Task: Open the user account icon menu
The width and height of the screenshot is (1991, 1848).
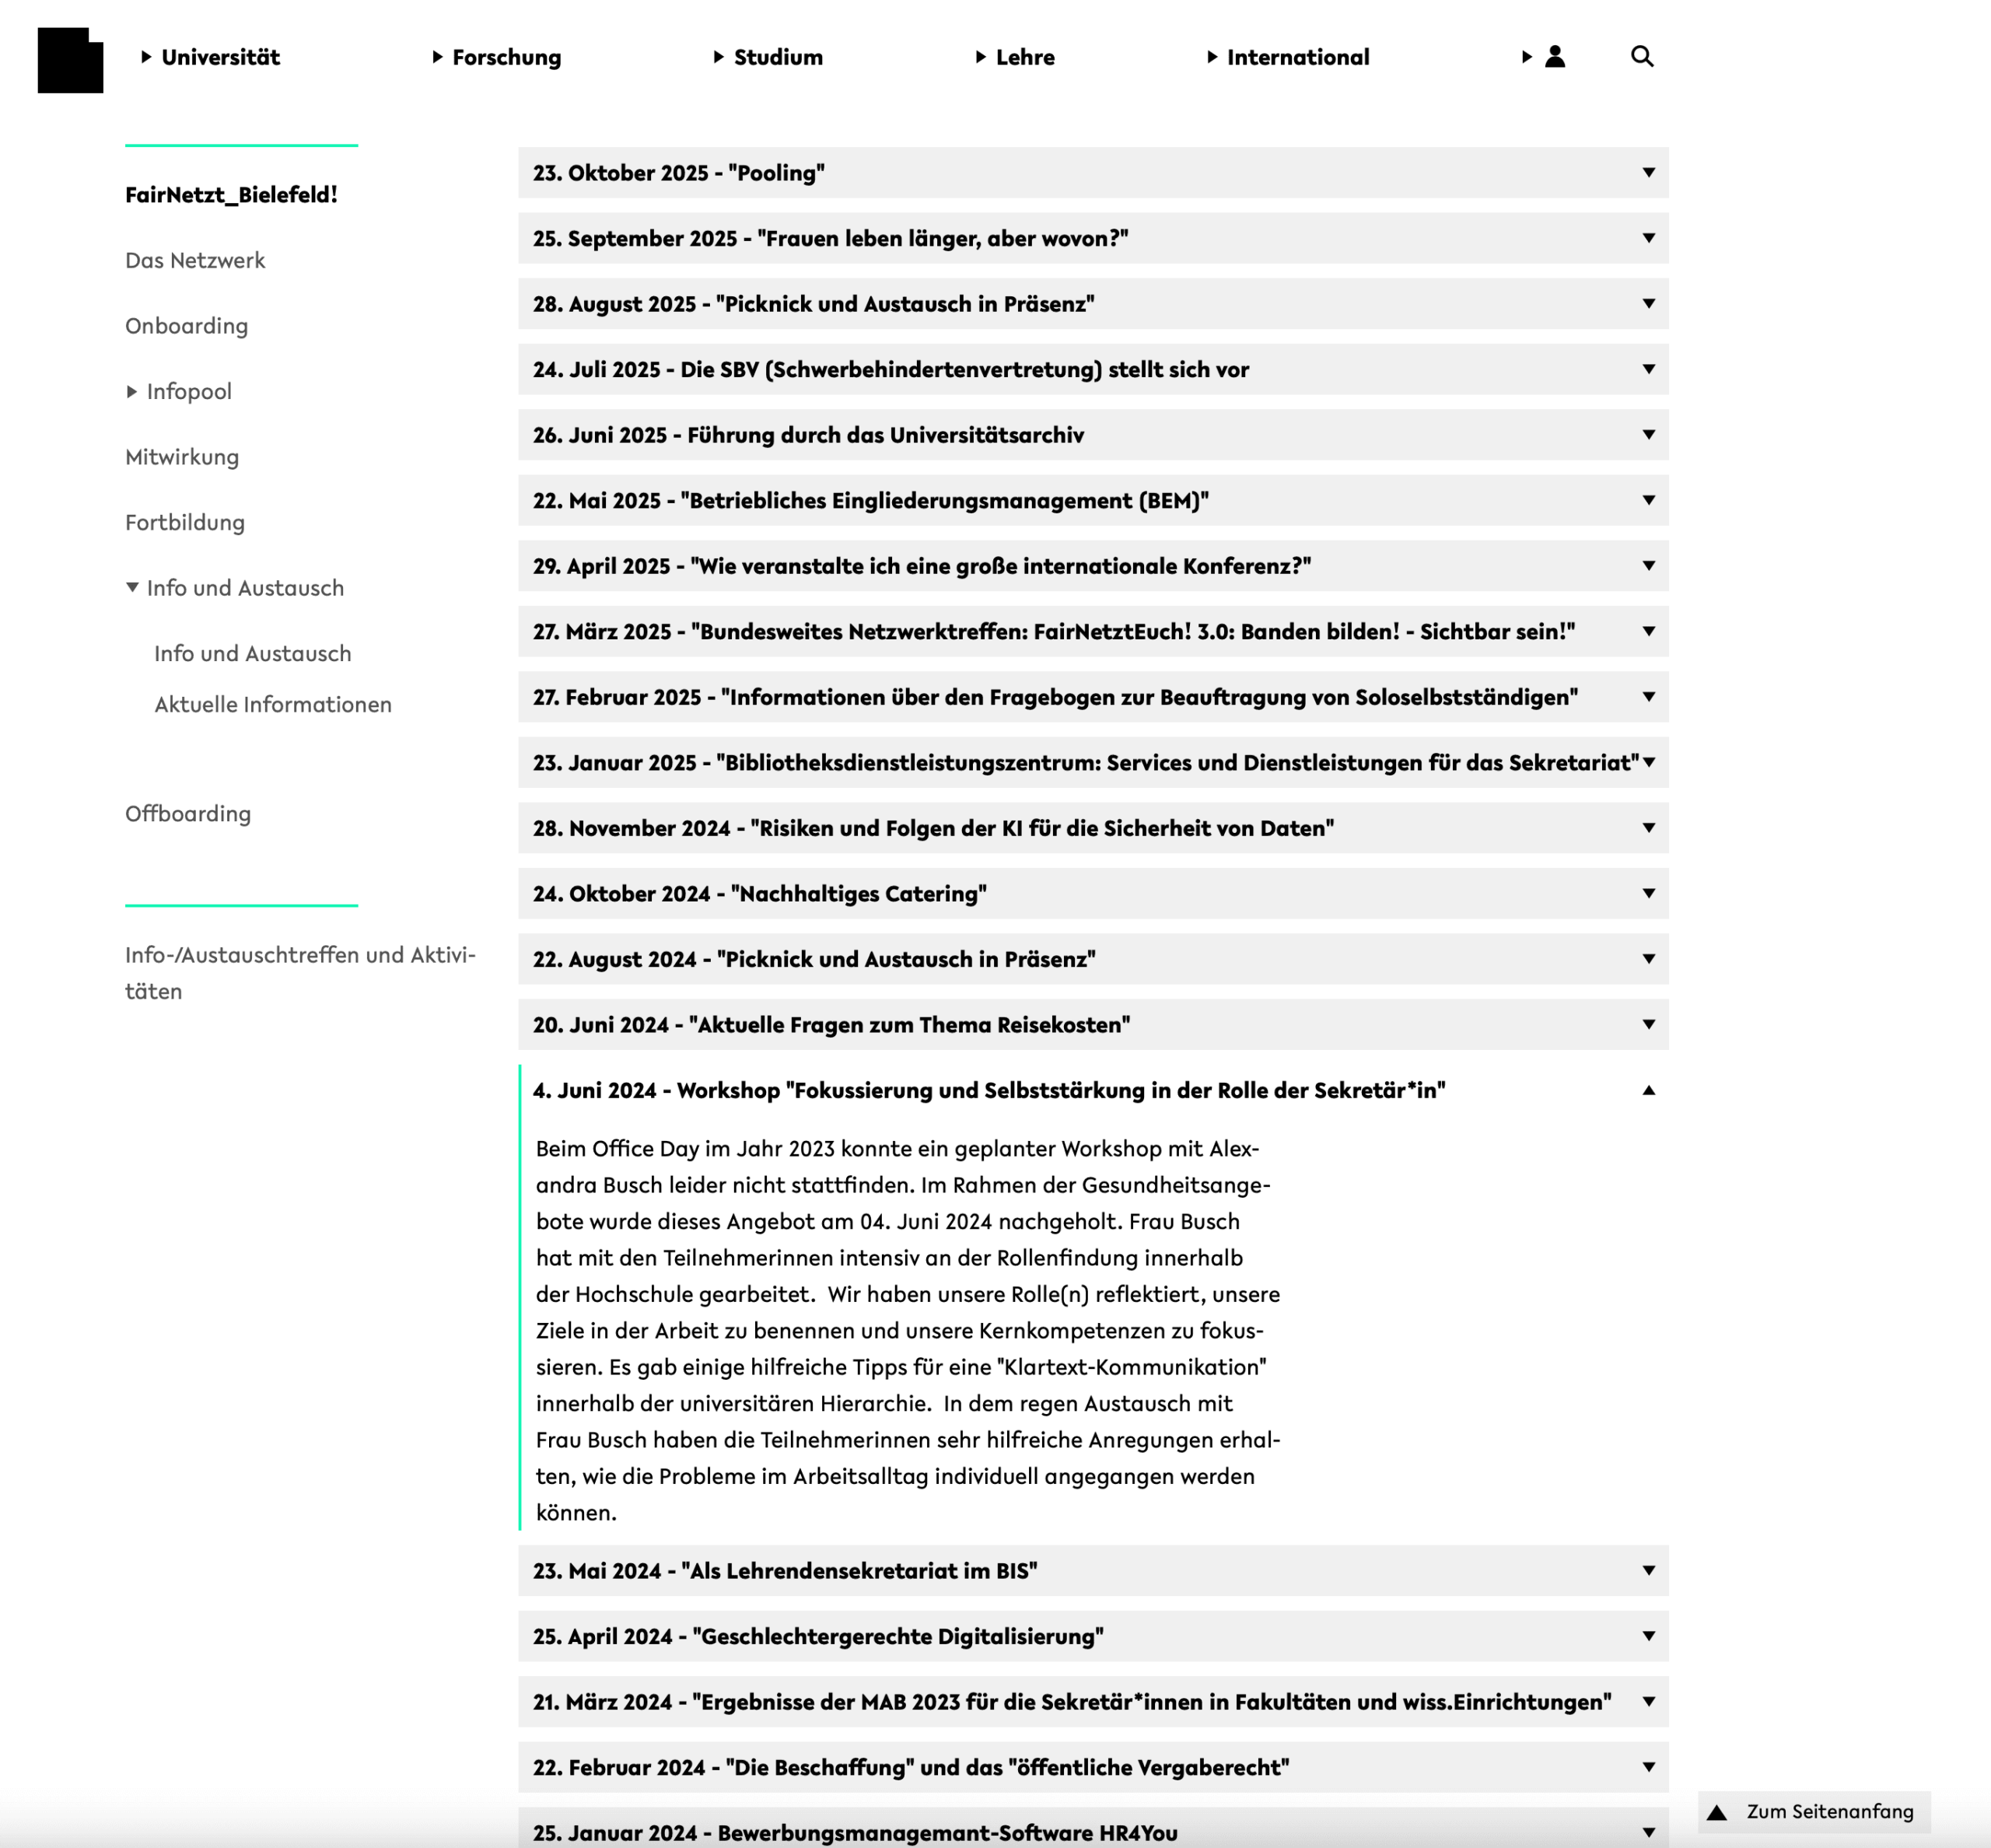Action: [1554, 57]
